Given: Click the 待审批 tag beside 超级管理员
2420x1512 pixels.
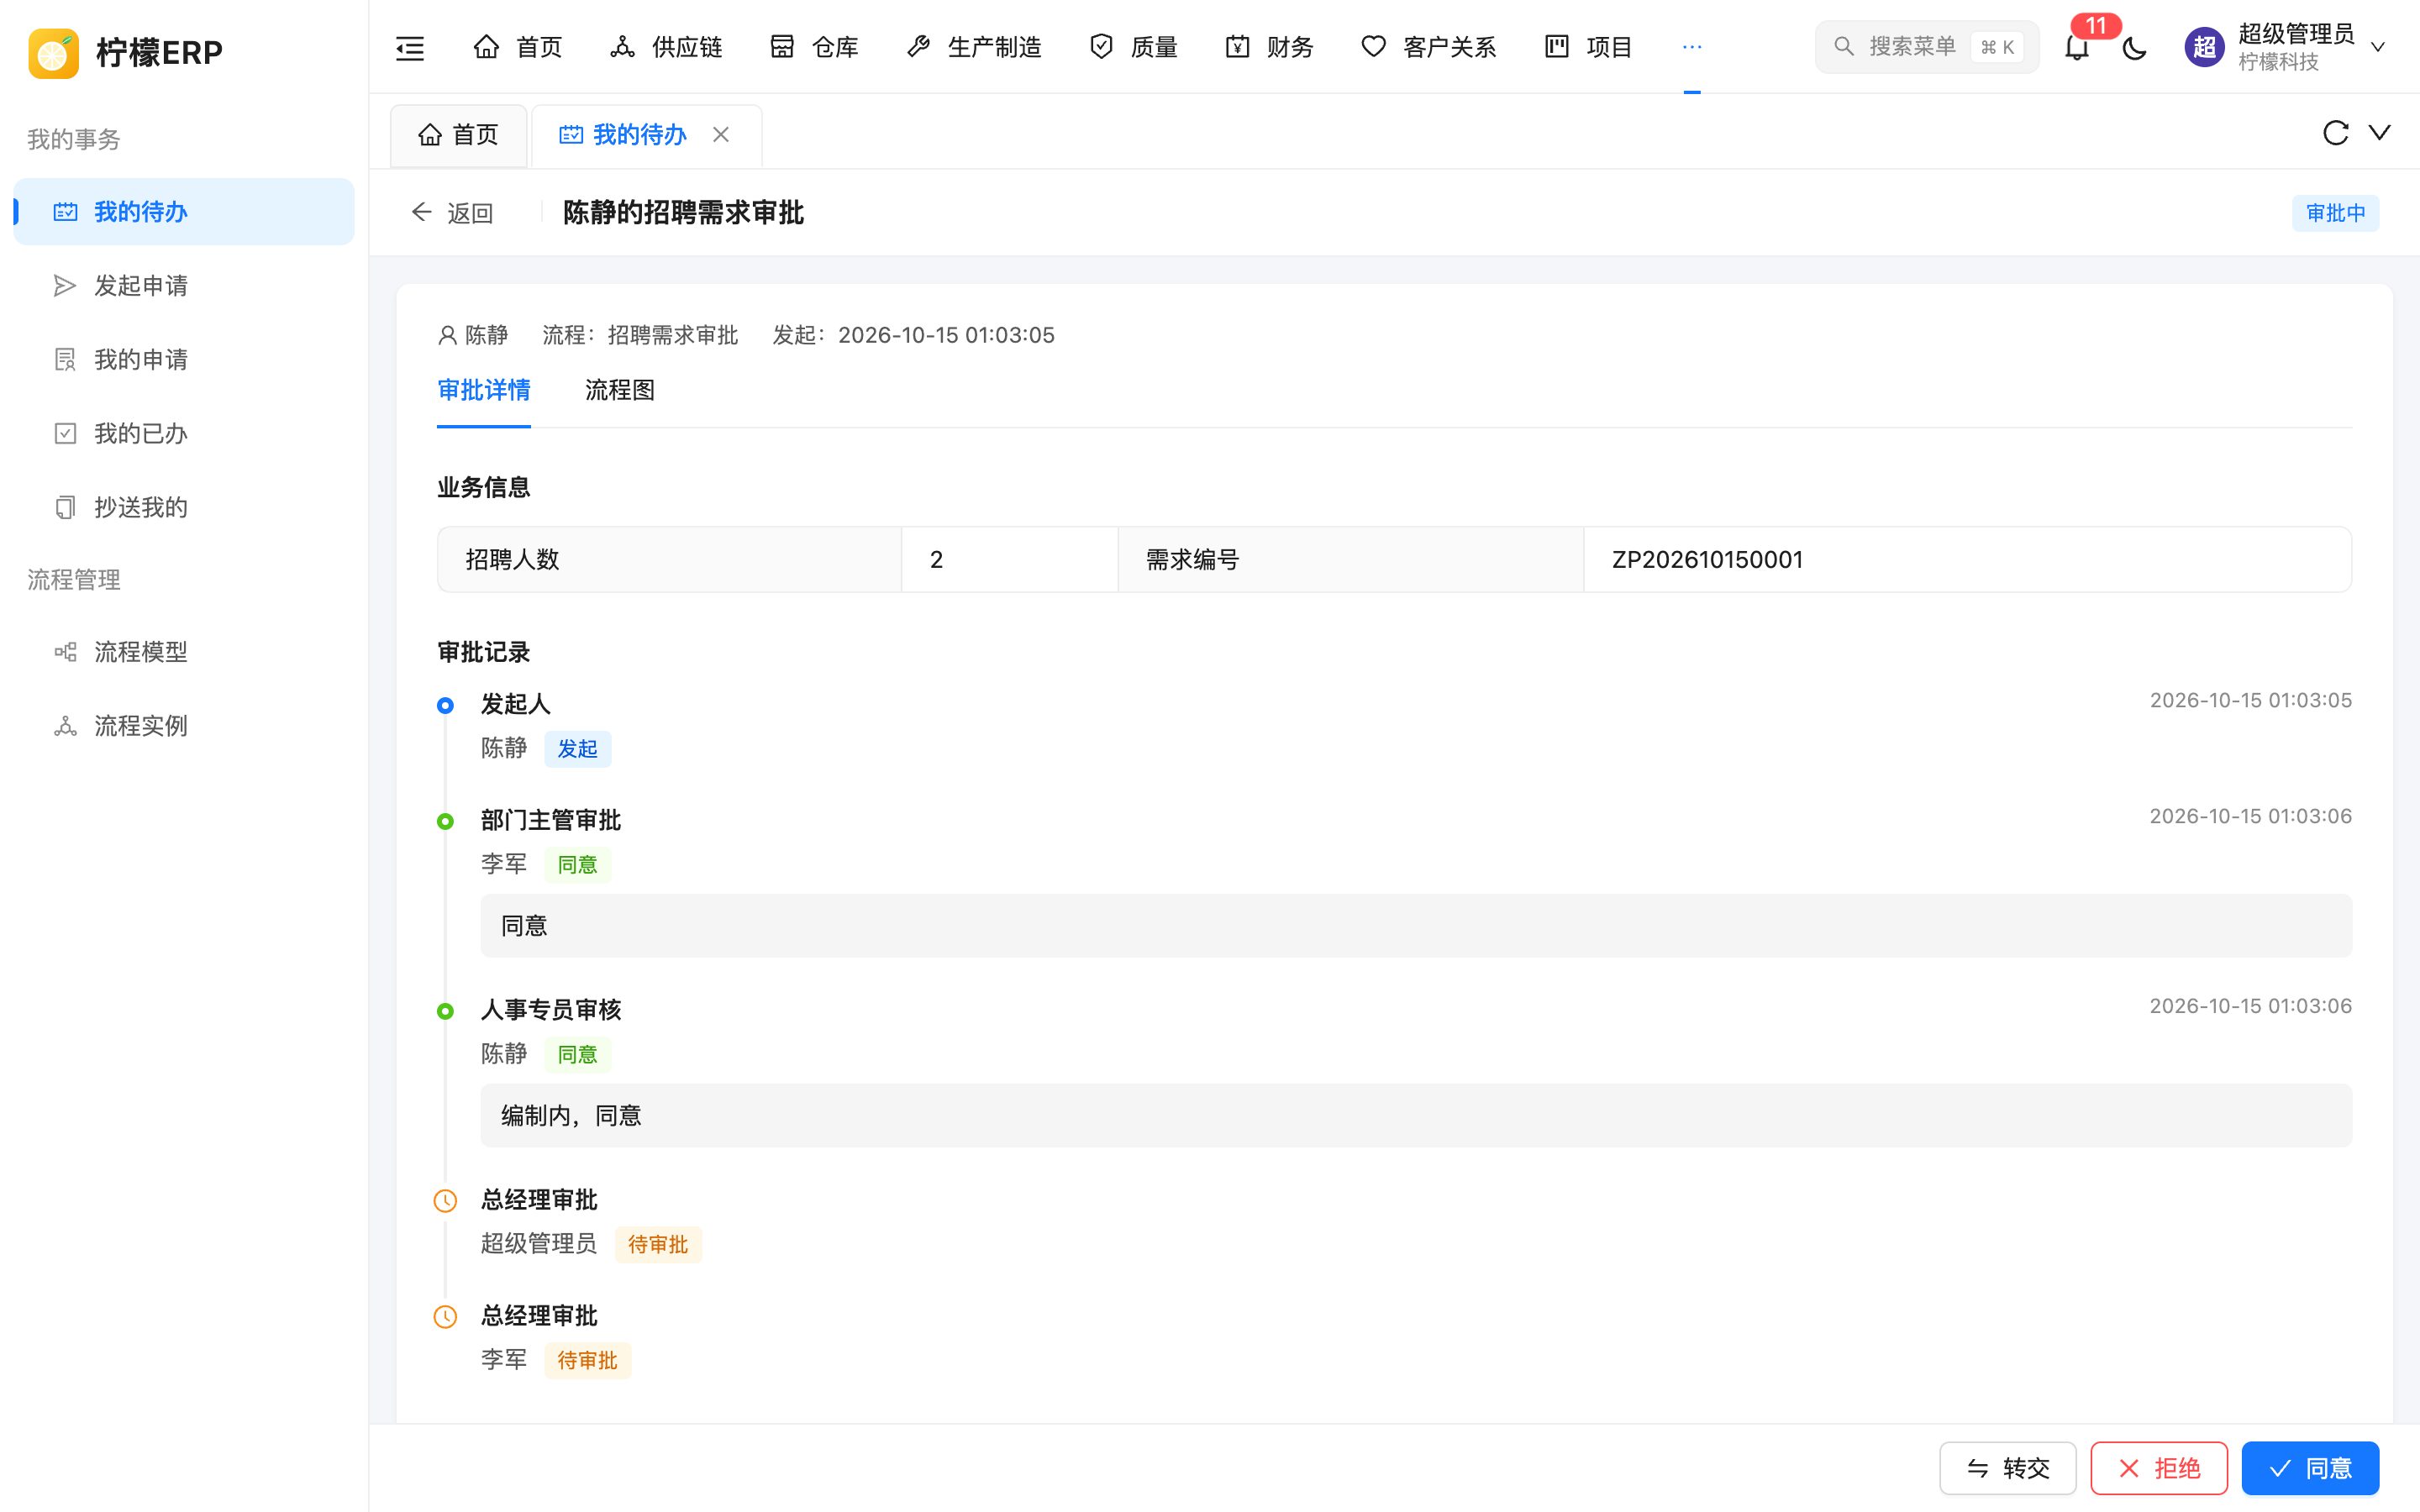Looking at the screenshot, I should coord(658,1245).
